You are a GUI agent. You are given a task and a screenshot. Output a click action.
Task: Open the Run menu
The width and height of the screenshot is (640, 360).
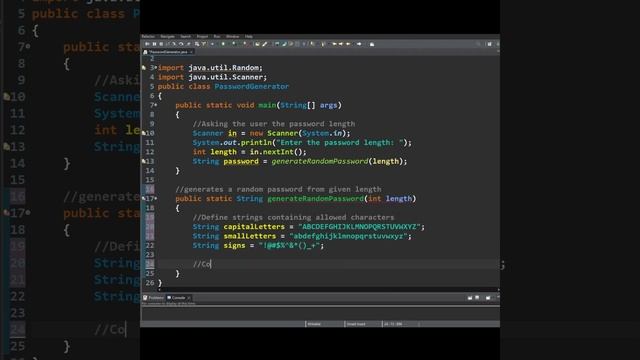(x=217, y=36)
